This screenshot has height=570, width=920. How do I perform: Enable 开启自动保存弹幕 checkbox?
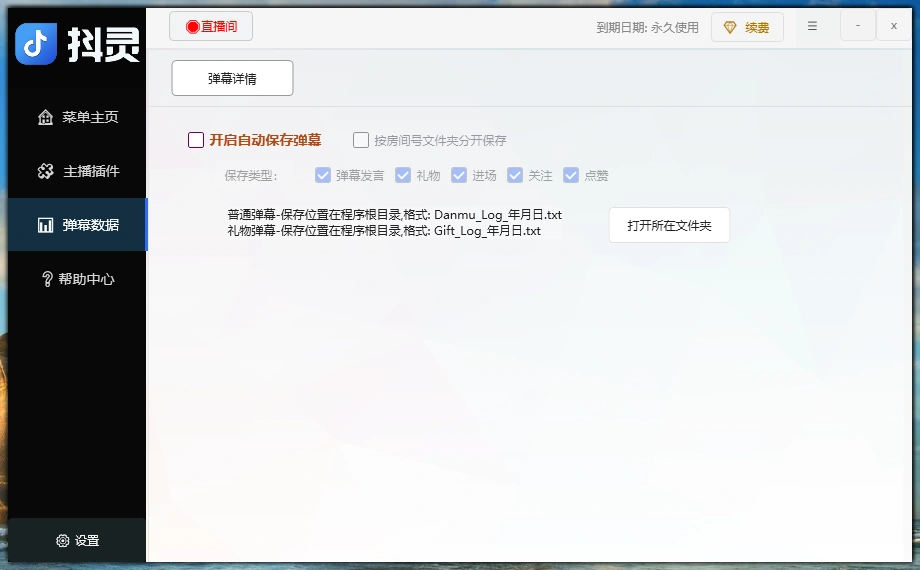pyautogui.click(x=196, y=140)
